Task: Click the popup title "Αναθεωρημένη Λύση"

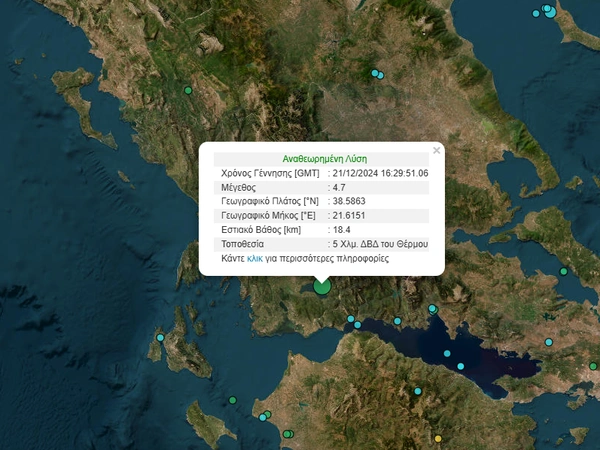Action: 325,158
